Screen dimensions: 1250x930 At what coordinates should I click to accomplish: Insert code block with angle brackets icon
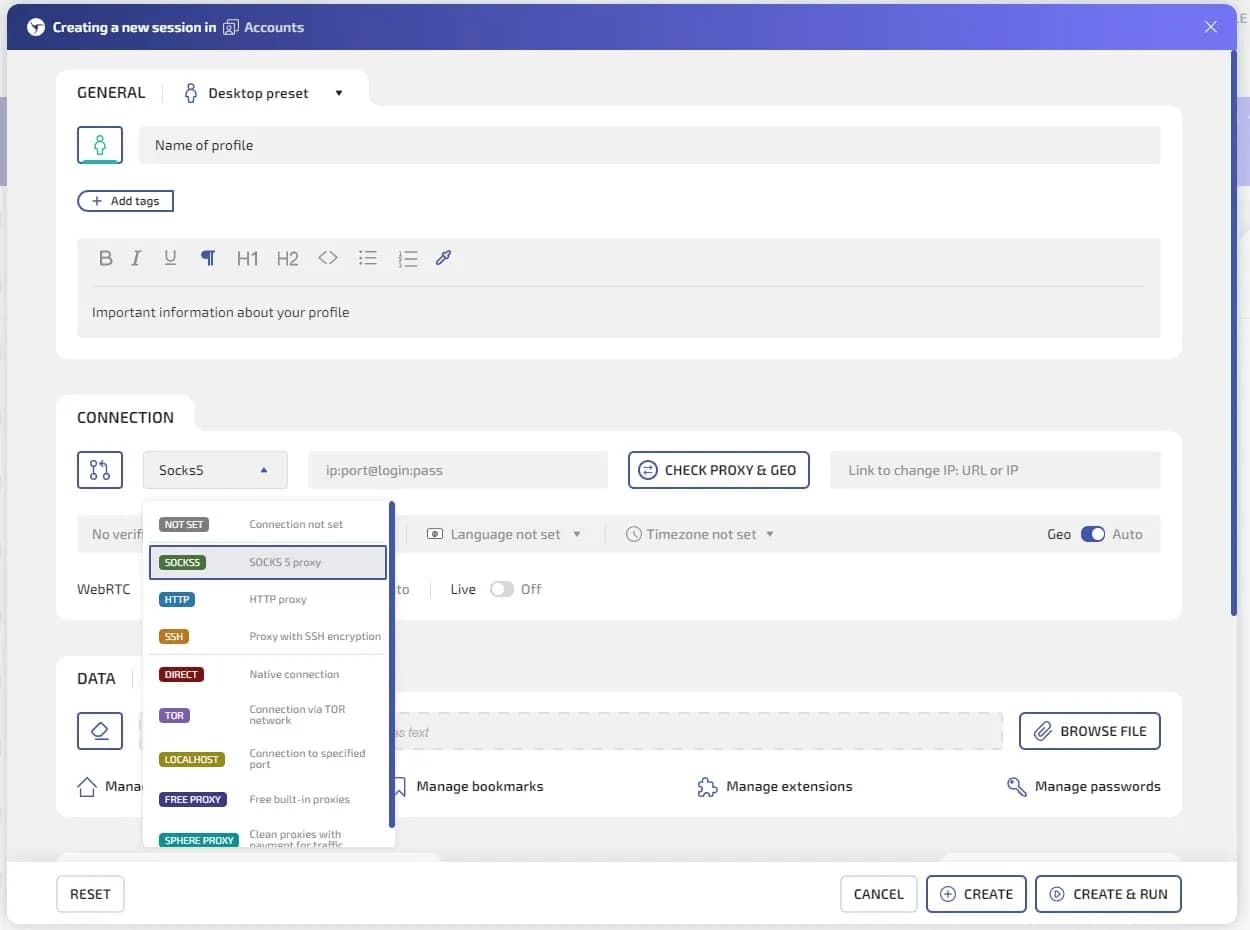tap(328, 258)
